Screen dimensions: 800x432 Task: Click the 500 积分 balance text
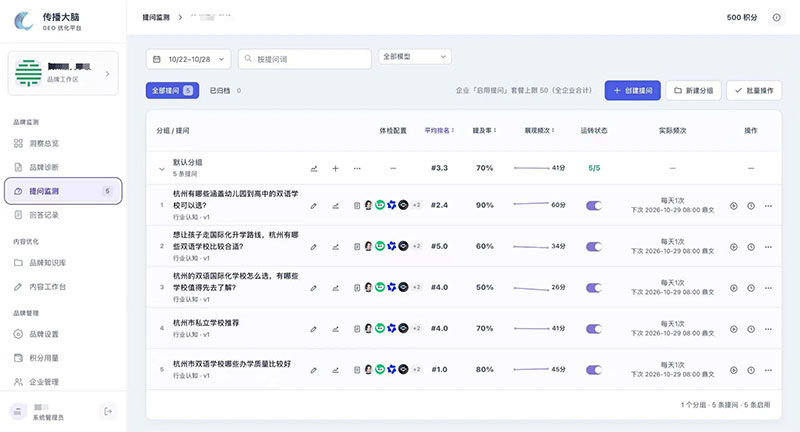(x=742, y=17)
